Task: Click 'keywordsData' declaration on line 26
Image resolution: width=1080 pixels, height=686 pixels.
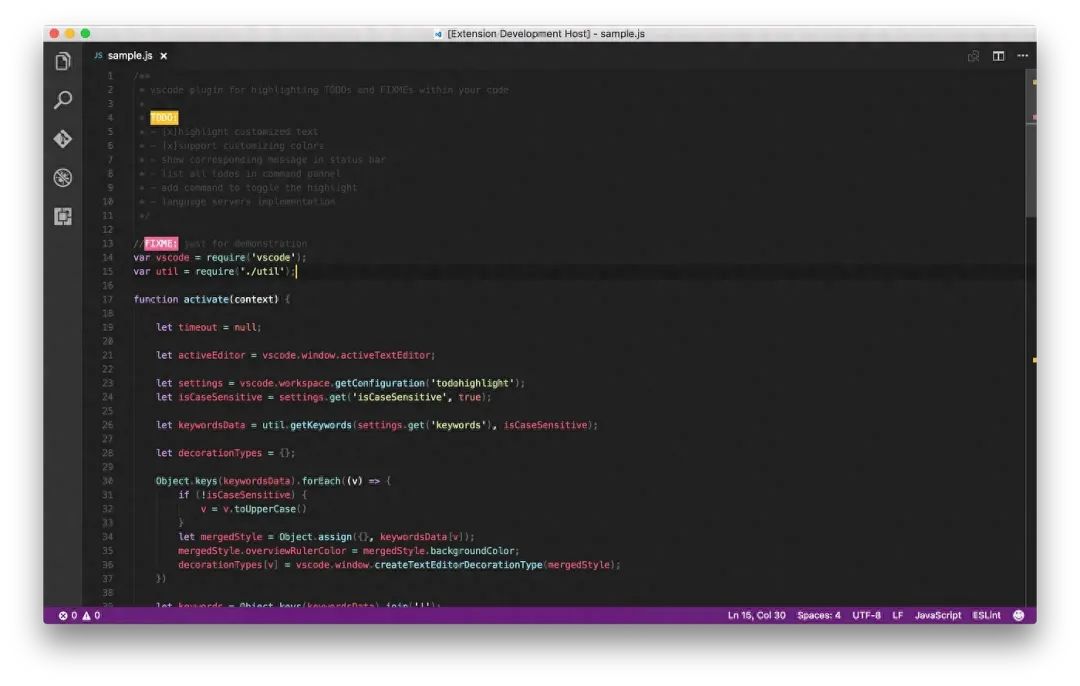Action: coord(211,425)
